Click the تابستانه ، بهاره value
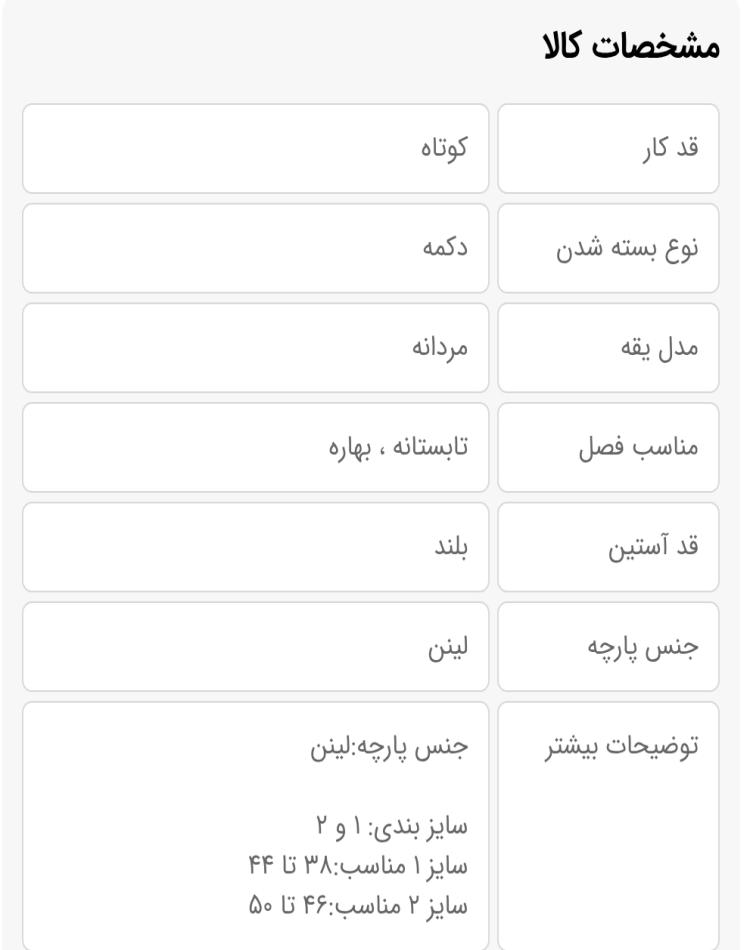 (398, 448)
